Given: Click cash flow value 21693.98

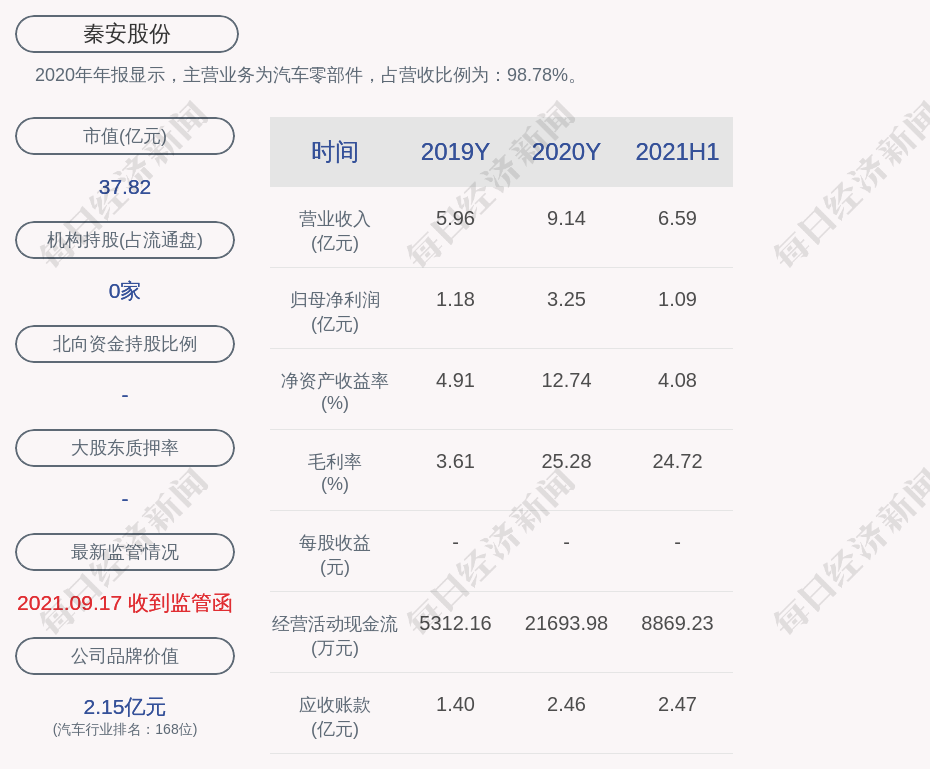Looking at the screenshot, I should [x=566, y=623].
